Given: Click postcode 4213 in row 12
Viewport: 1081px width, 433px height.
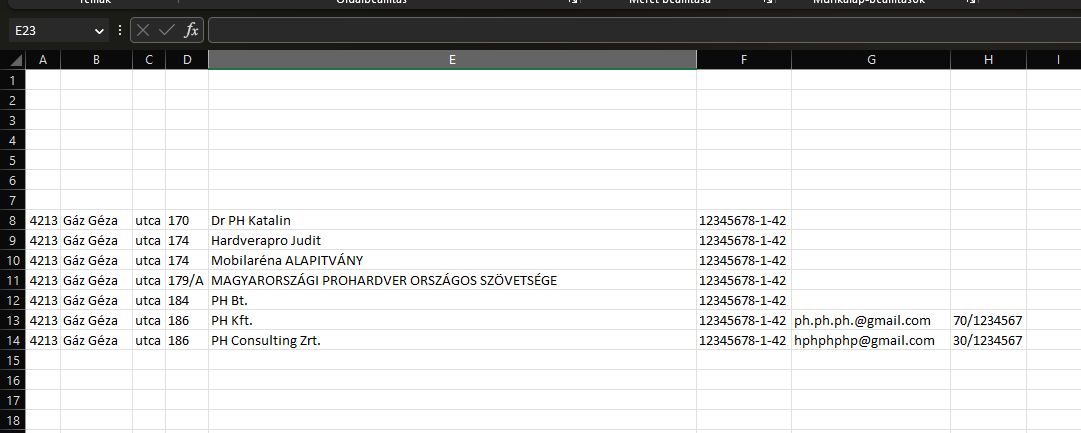Looking at the screenshot, I should (43, 301).
